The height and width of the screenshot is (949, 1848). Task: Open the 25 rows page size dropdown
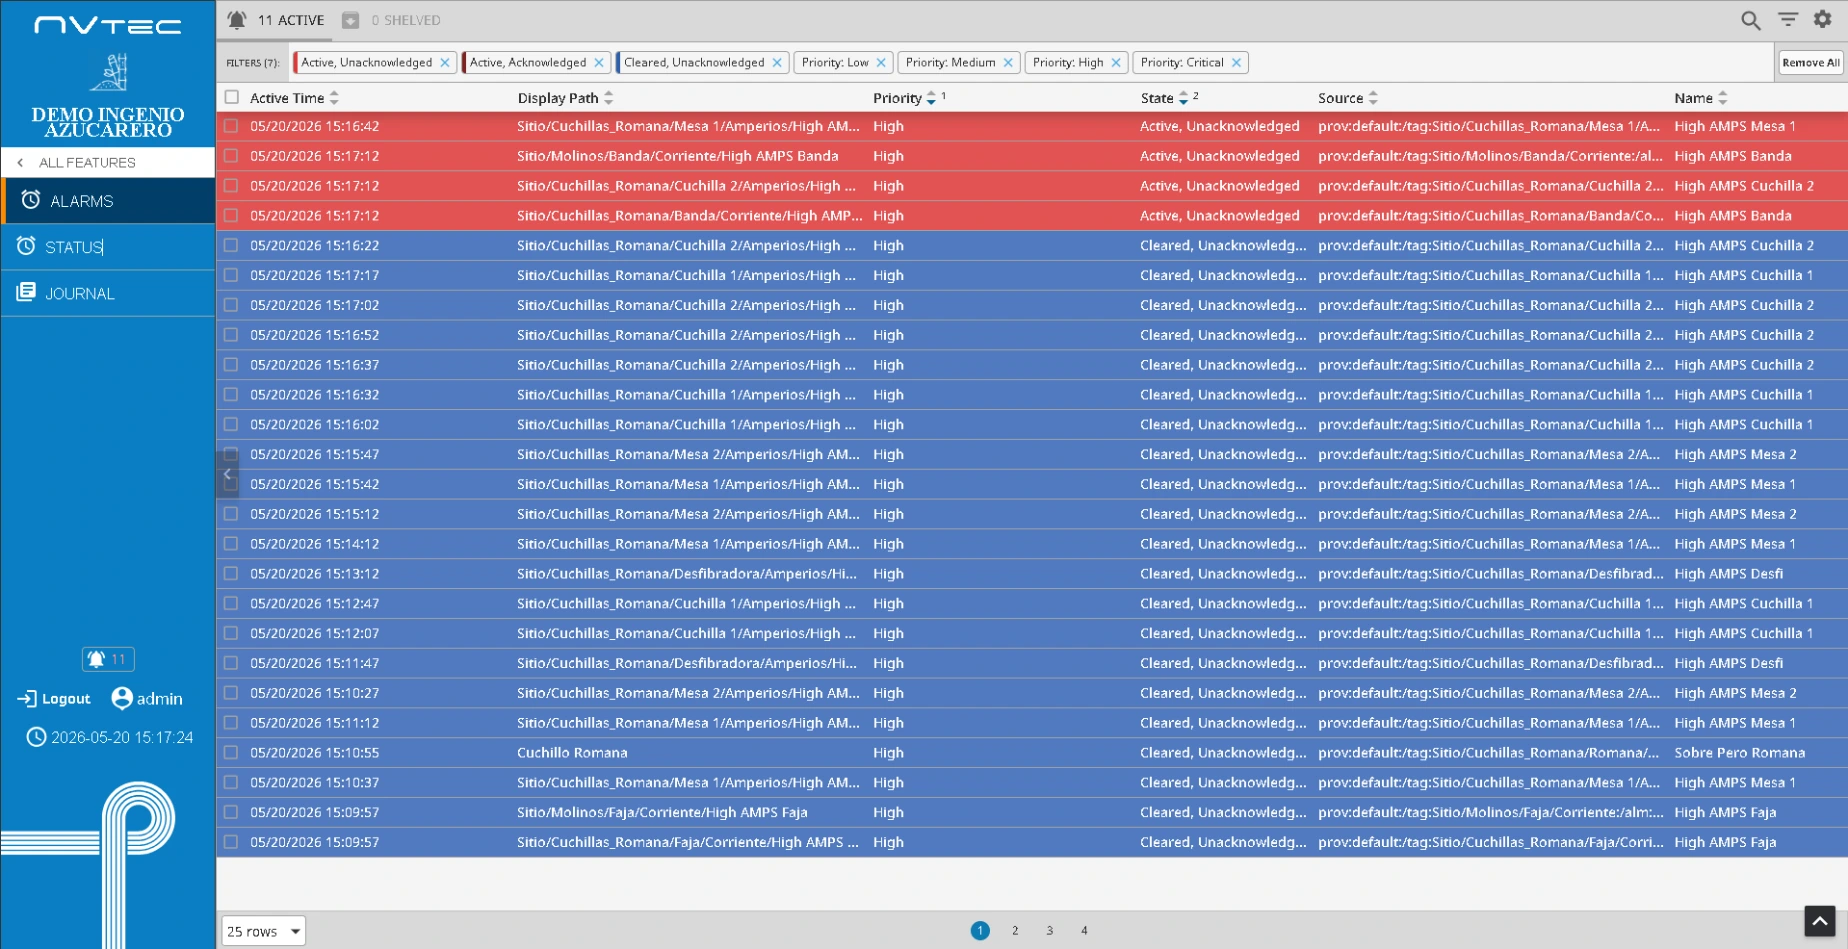263,931
